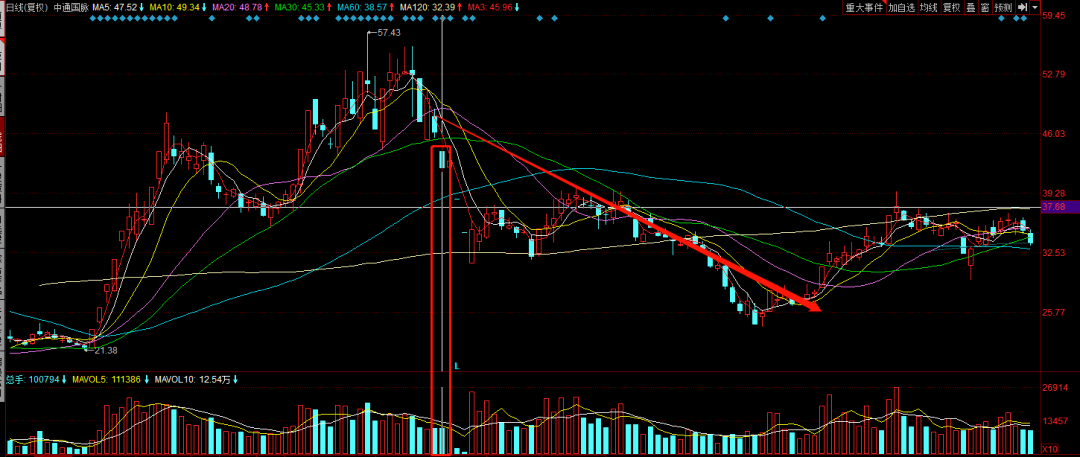Open the 重大事件 major events panel
Viewport: 1080px width, 457px height.
coord(864,7)
